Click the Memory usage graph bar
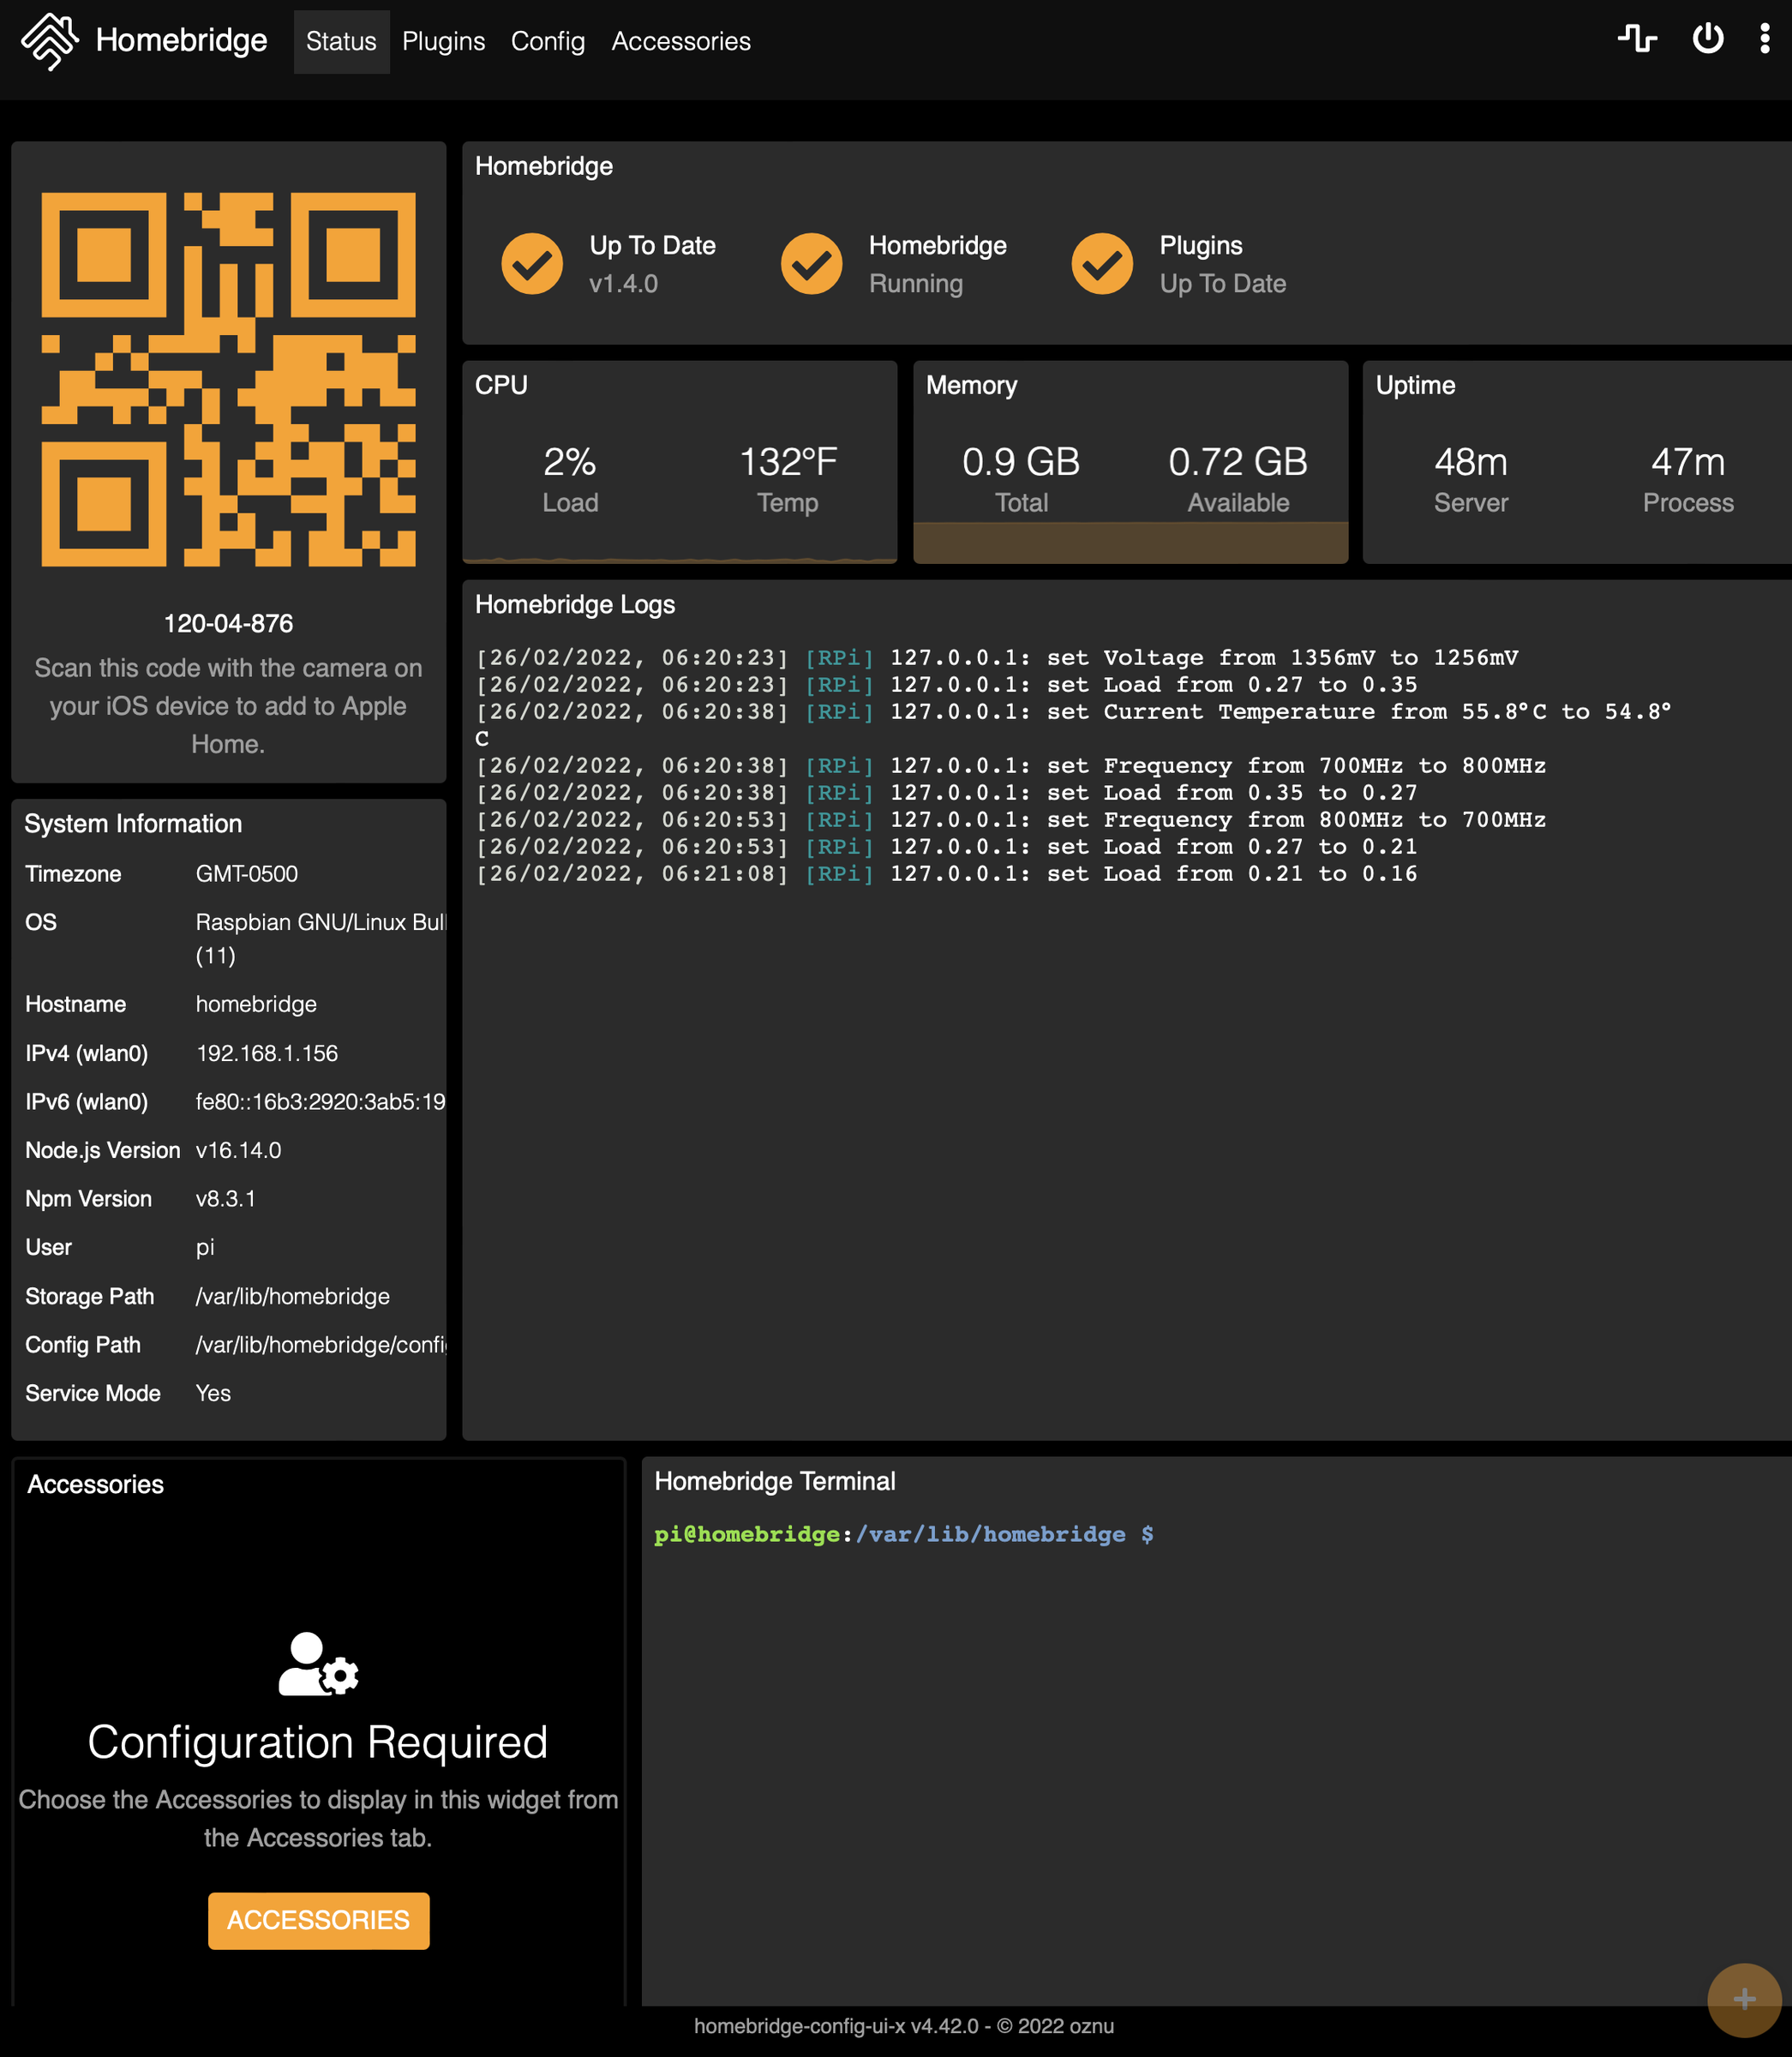 pos(1130,543)
